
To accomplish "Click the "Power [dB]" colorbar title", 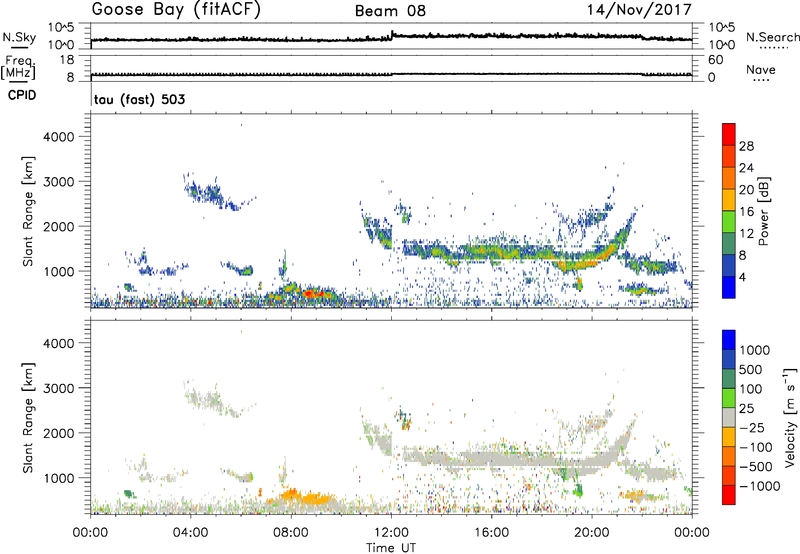I will [763, 211].
